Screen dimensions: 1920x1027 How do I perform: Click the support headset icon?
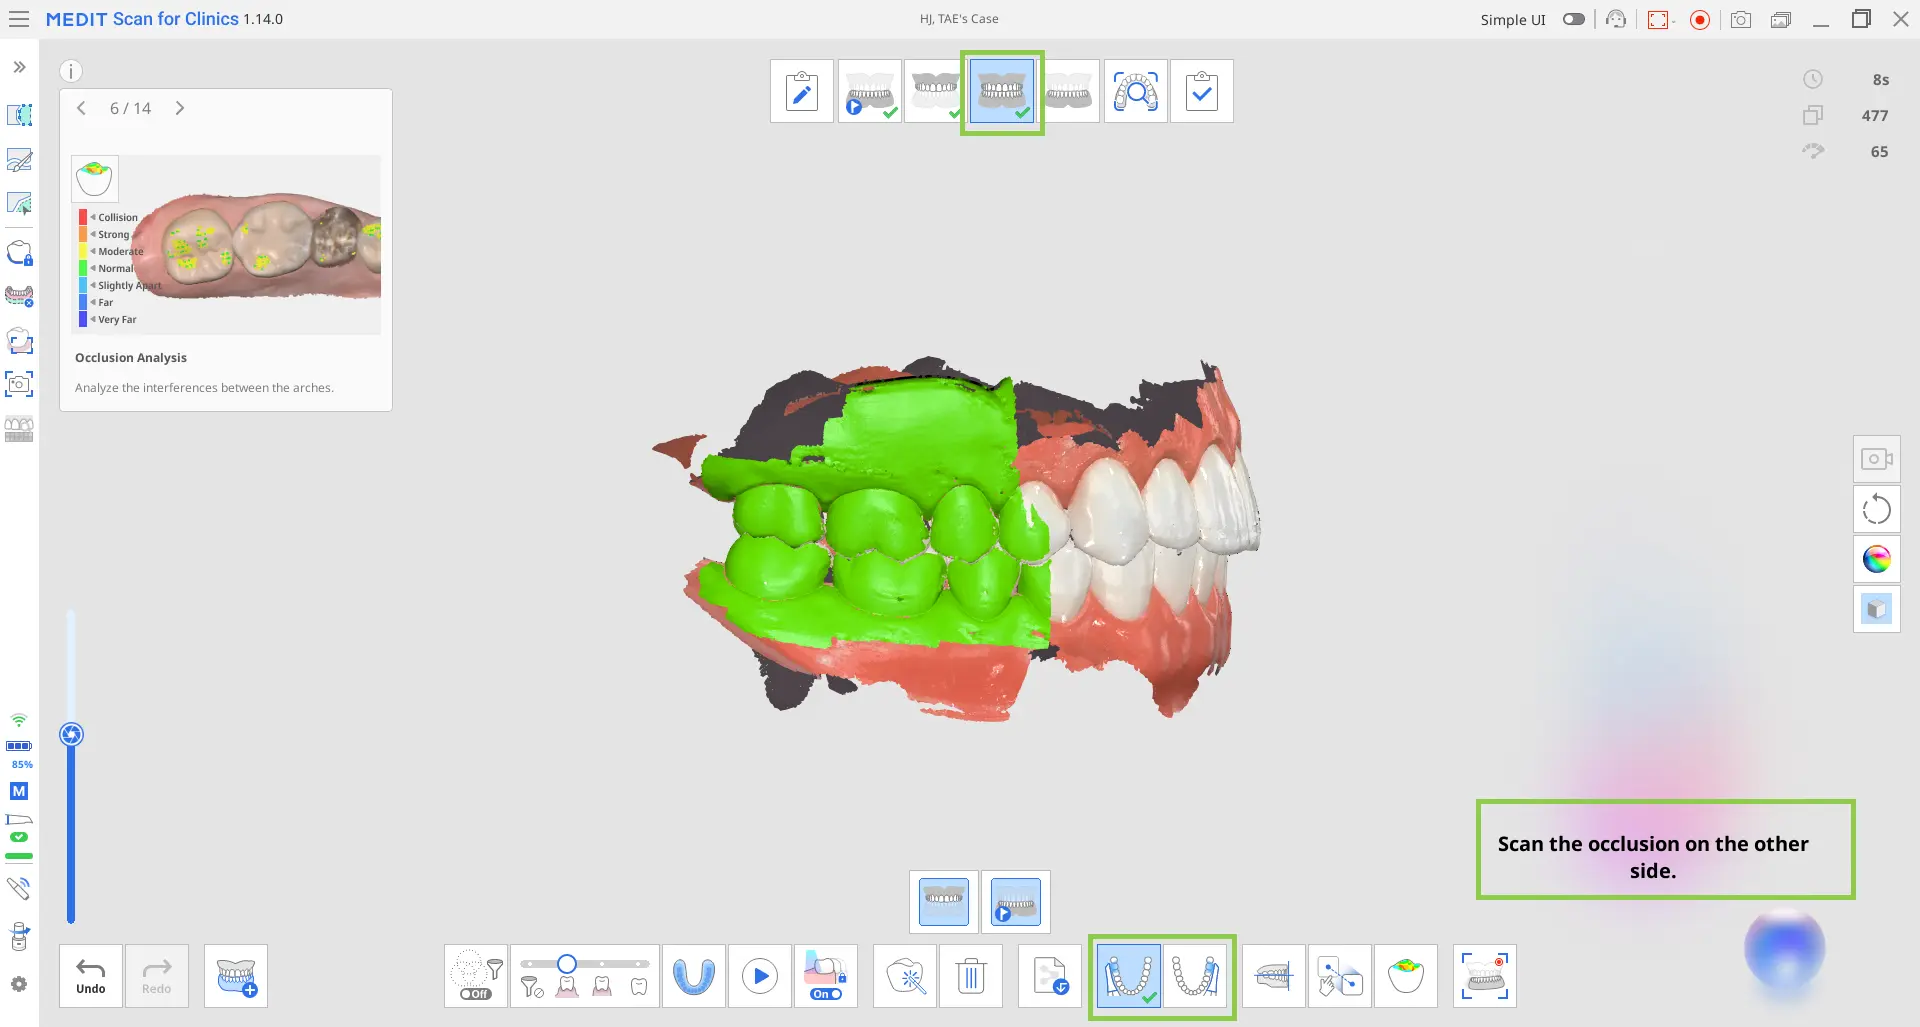tap(1616, 19)
